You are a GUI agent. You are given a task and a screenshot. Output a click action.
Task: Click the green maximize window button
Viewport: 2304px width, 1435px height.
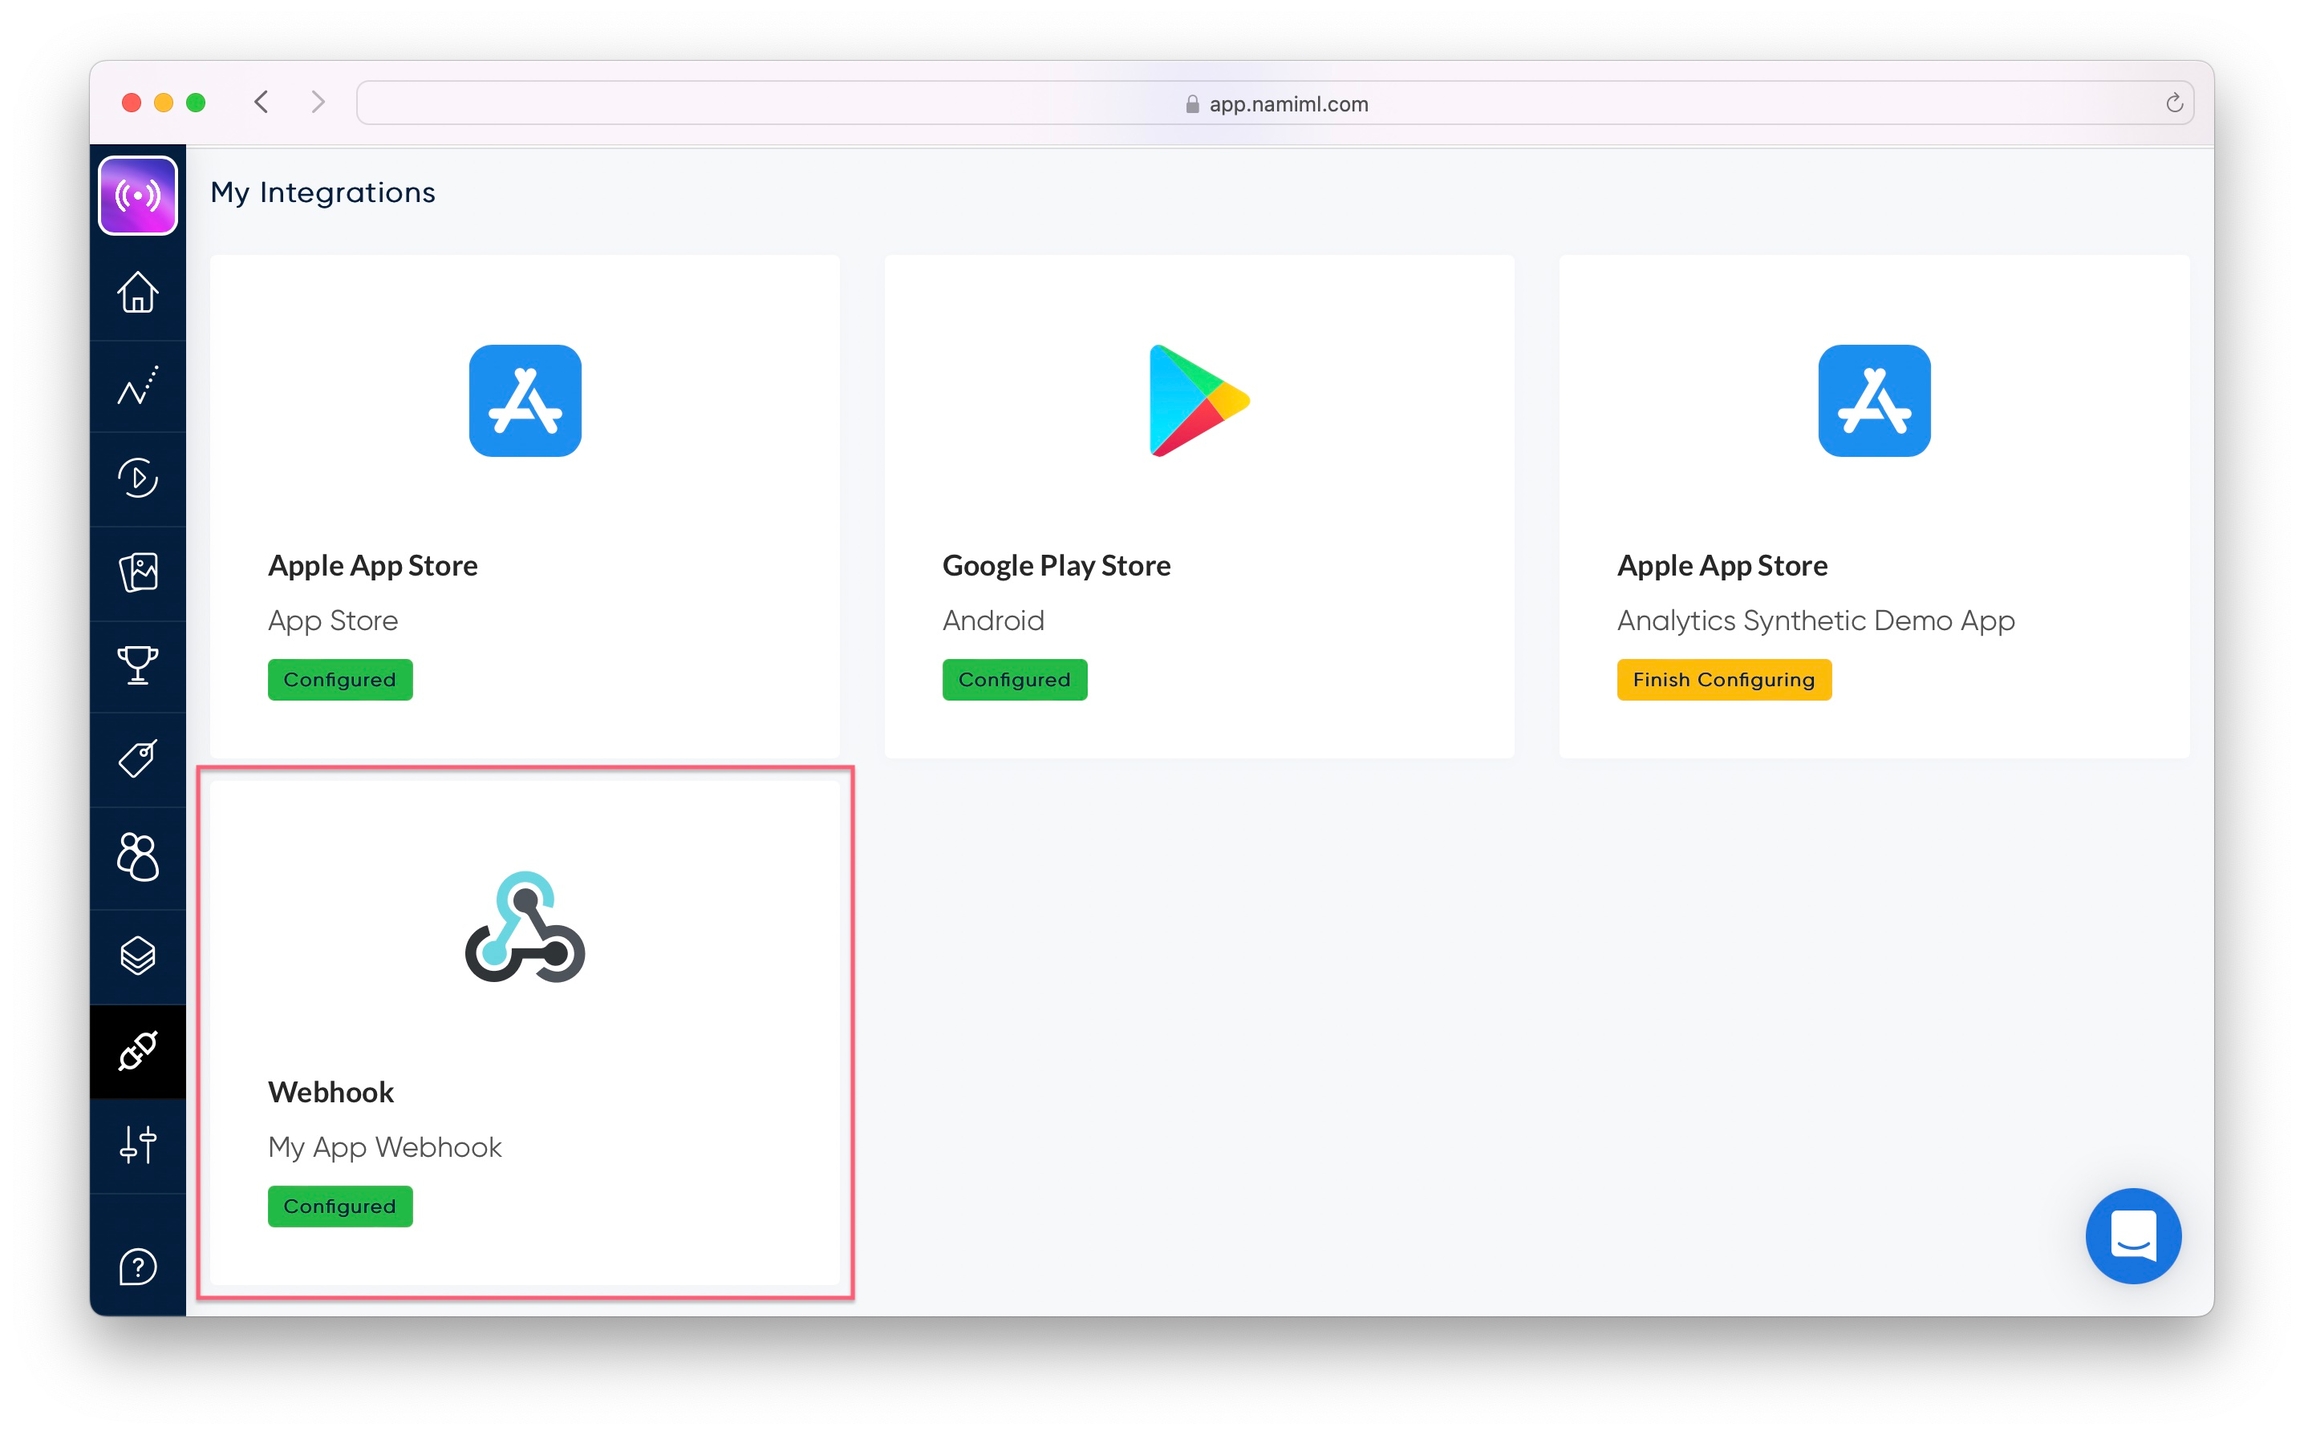pos(196,102)
